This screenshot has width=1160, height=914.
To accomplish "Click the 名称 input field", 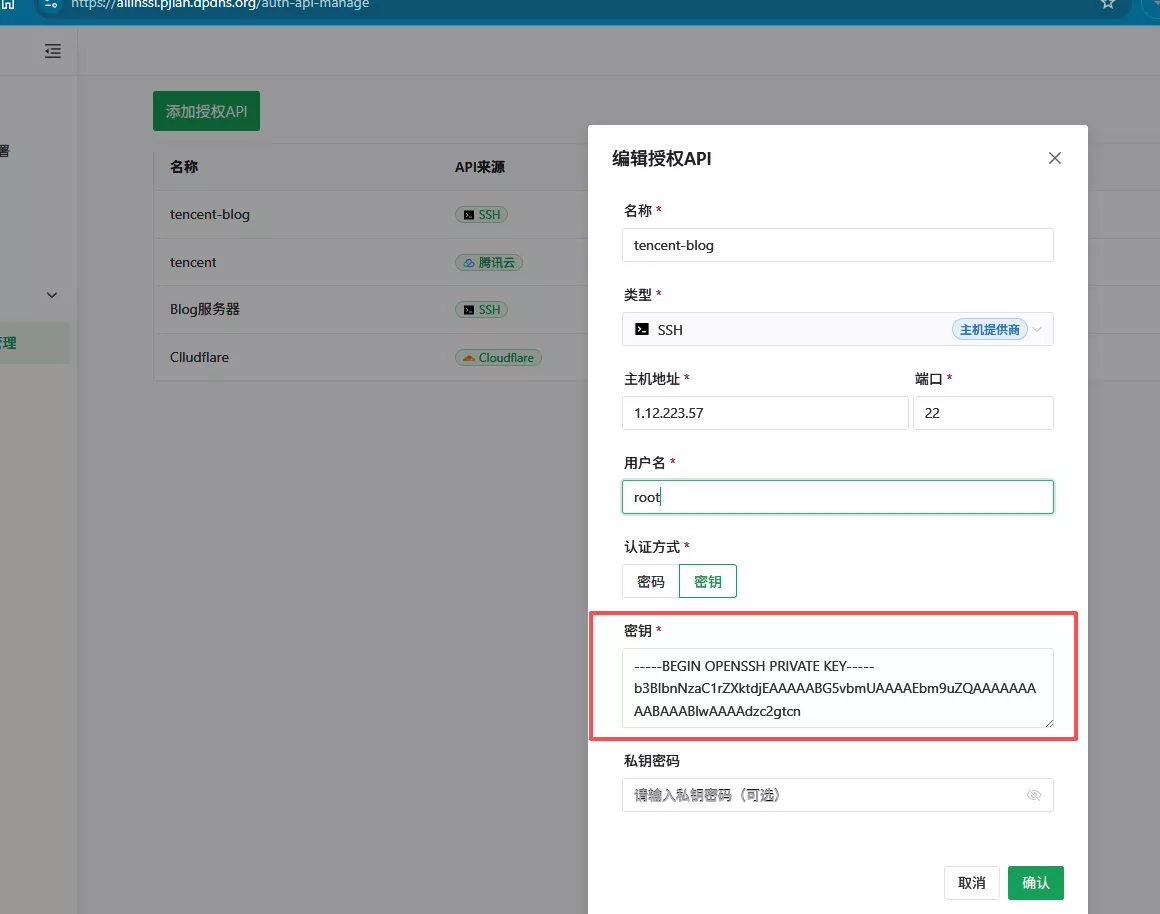I will pyautogui.click(x=837, y=245).
